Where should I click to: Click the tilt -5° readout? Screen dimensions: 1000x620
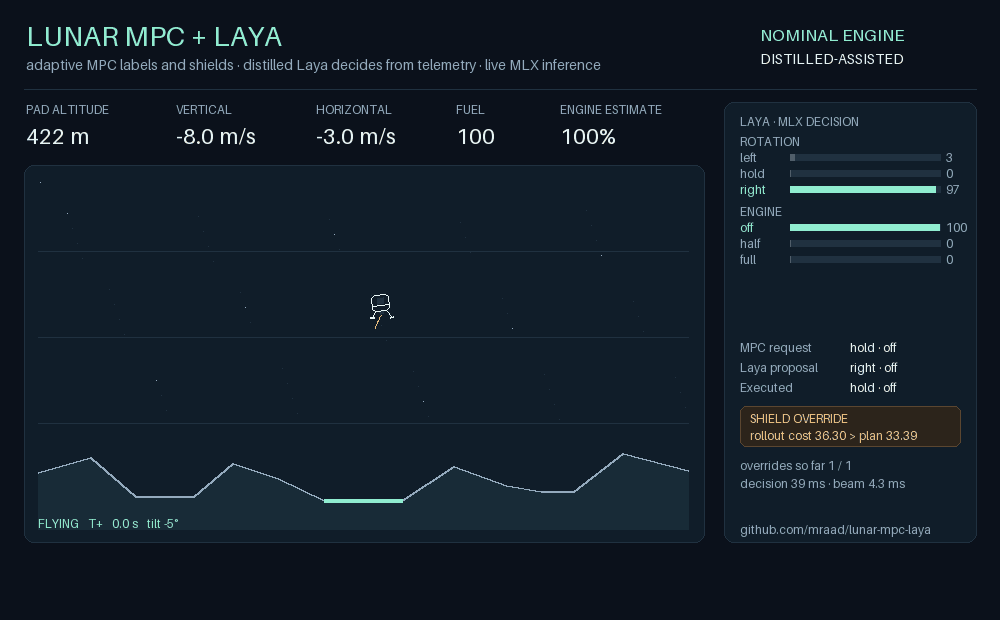tap(163, 524)
